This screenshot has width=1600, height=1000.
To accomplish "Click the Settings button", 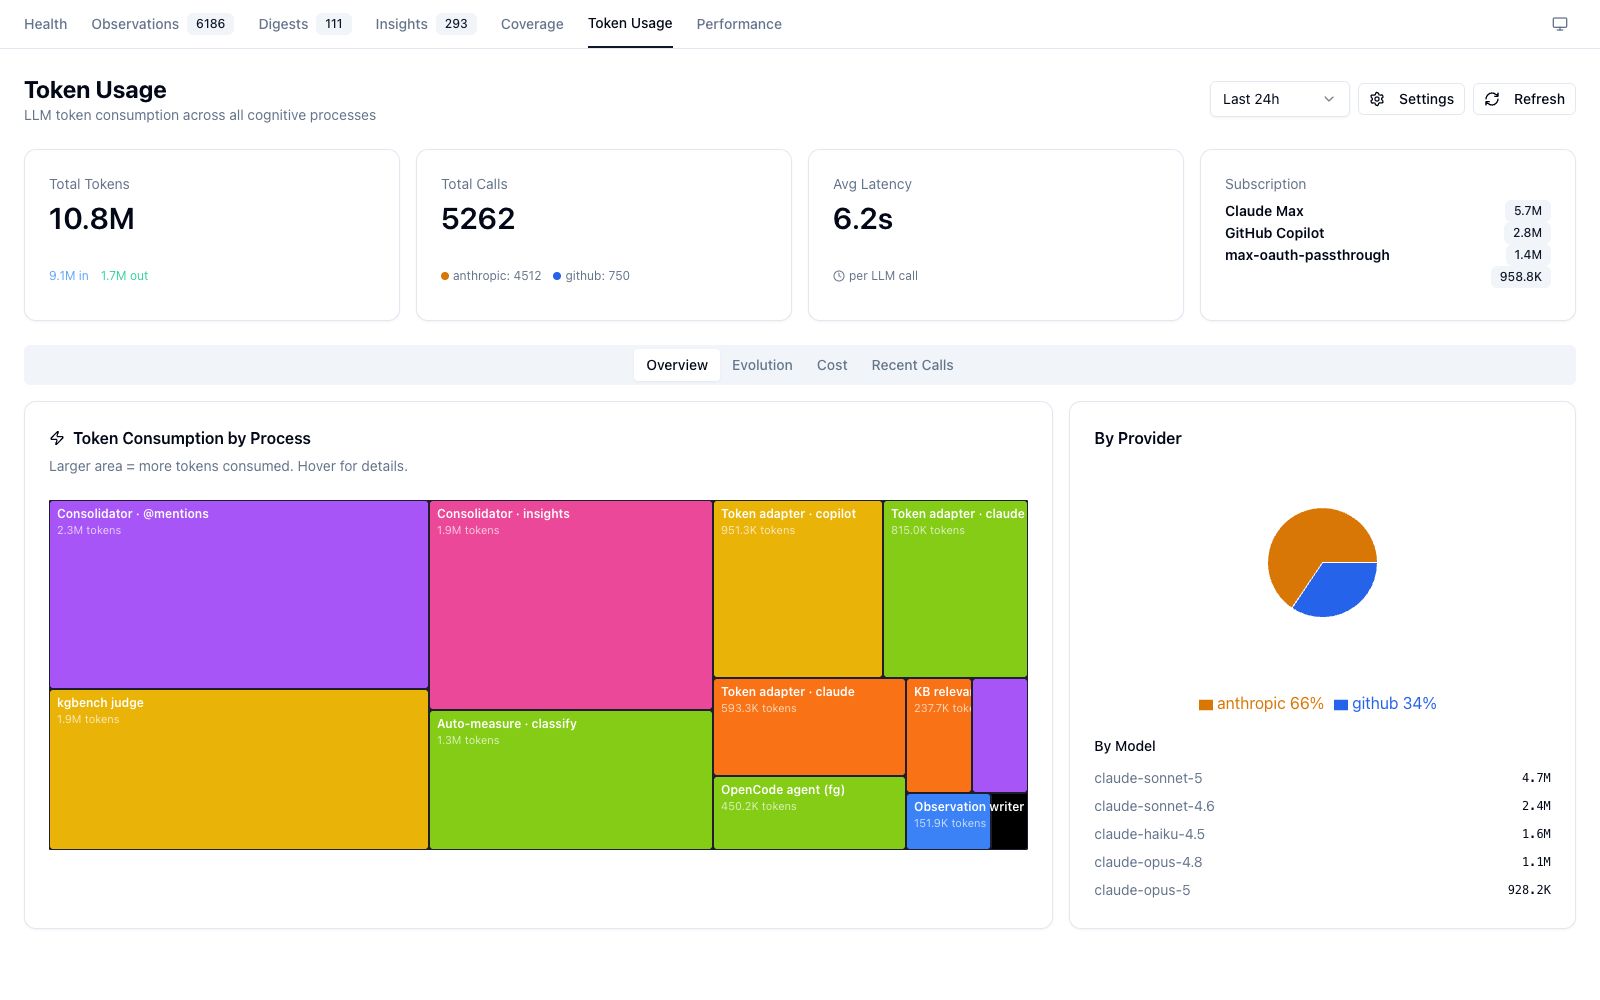I will click(1411, 99).
